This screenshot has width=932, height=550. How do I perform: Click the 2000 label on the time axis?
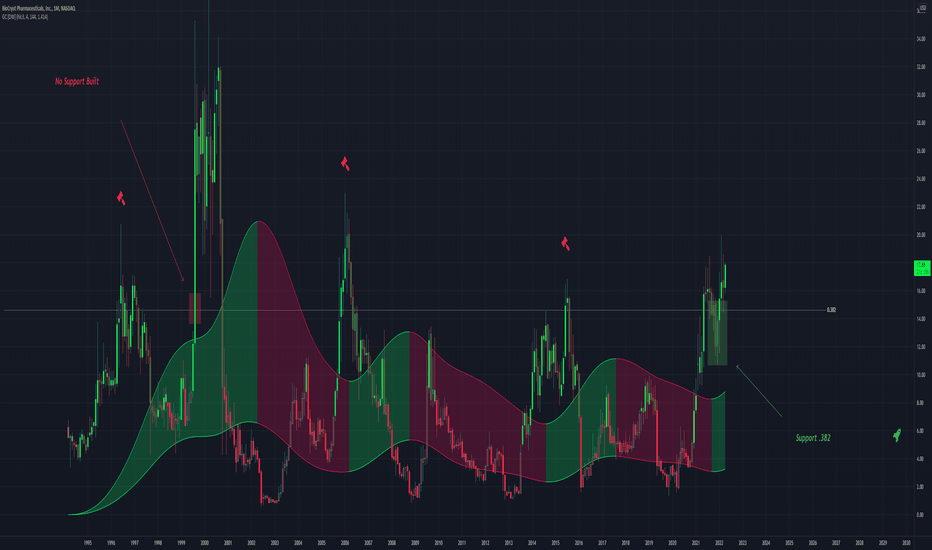[x=204, y=542]
